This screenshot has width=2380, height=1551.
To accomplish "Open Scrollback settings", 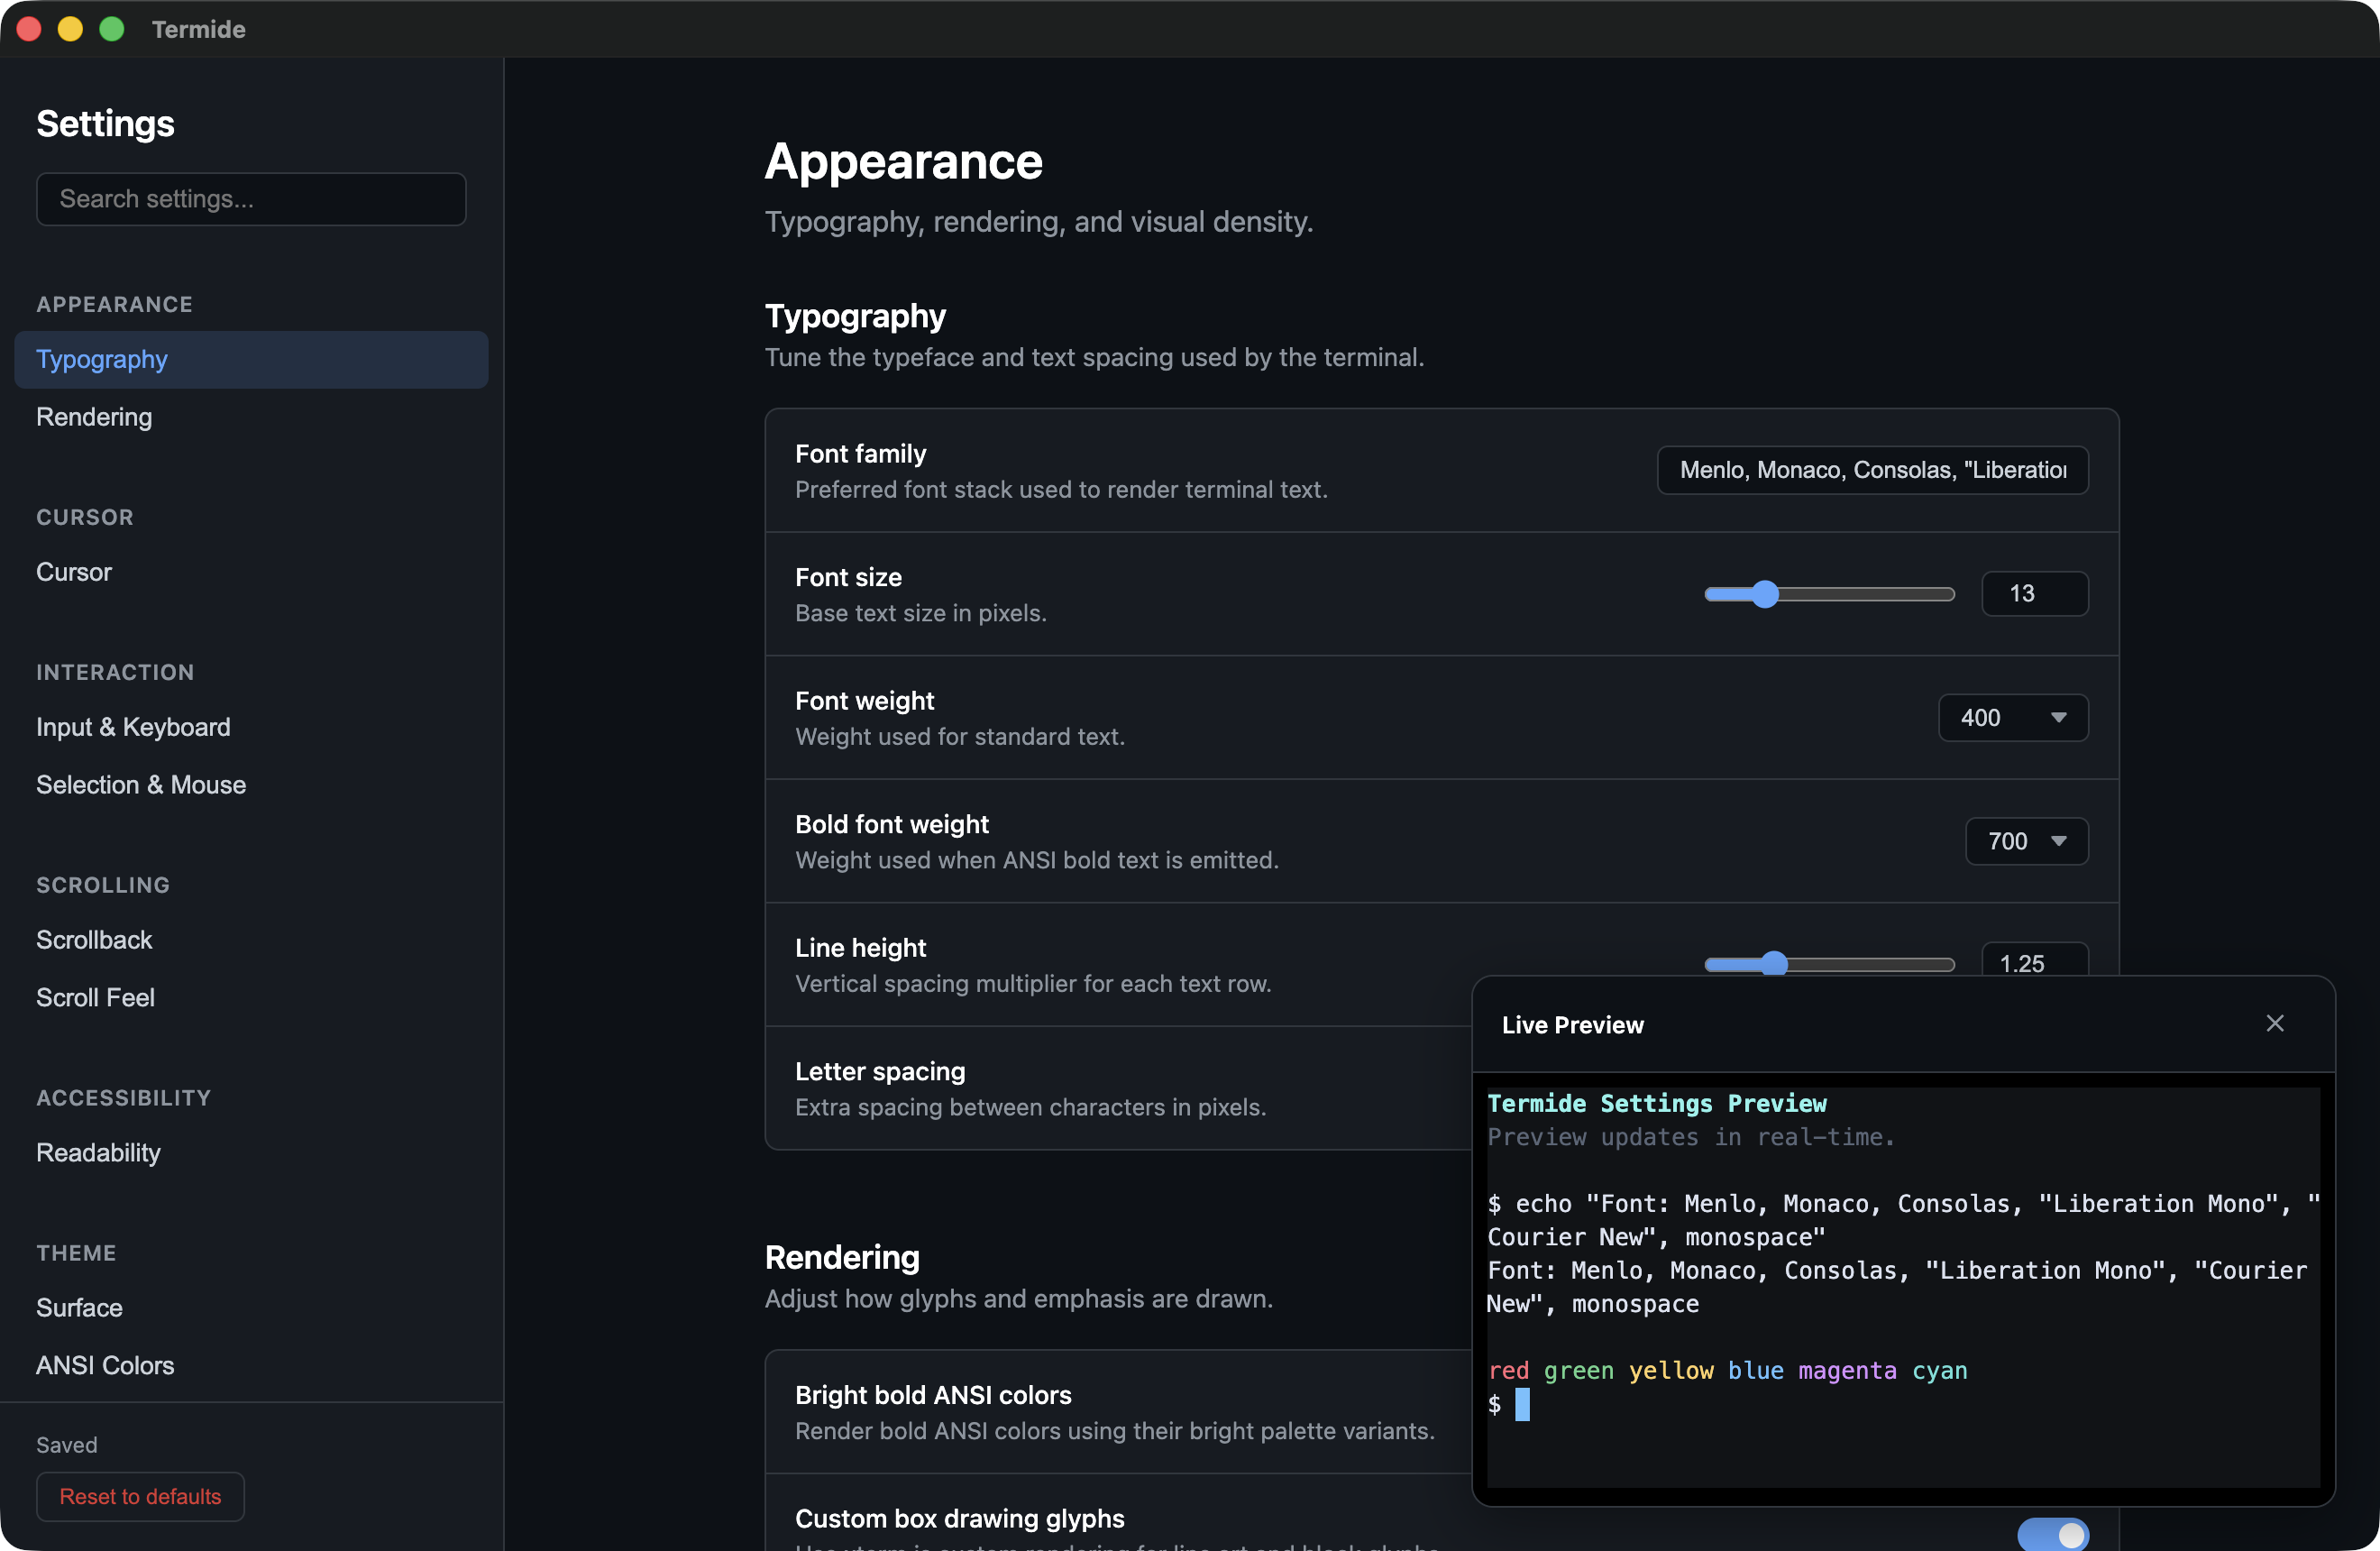I will (x=94, y=940).
